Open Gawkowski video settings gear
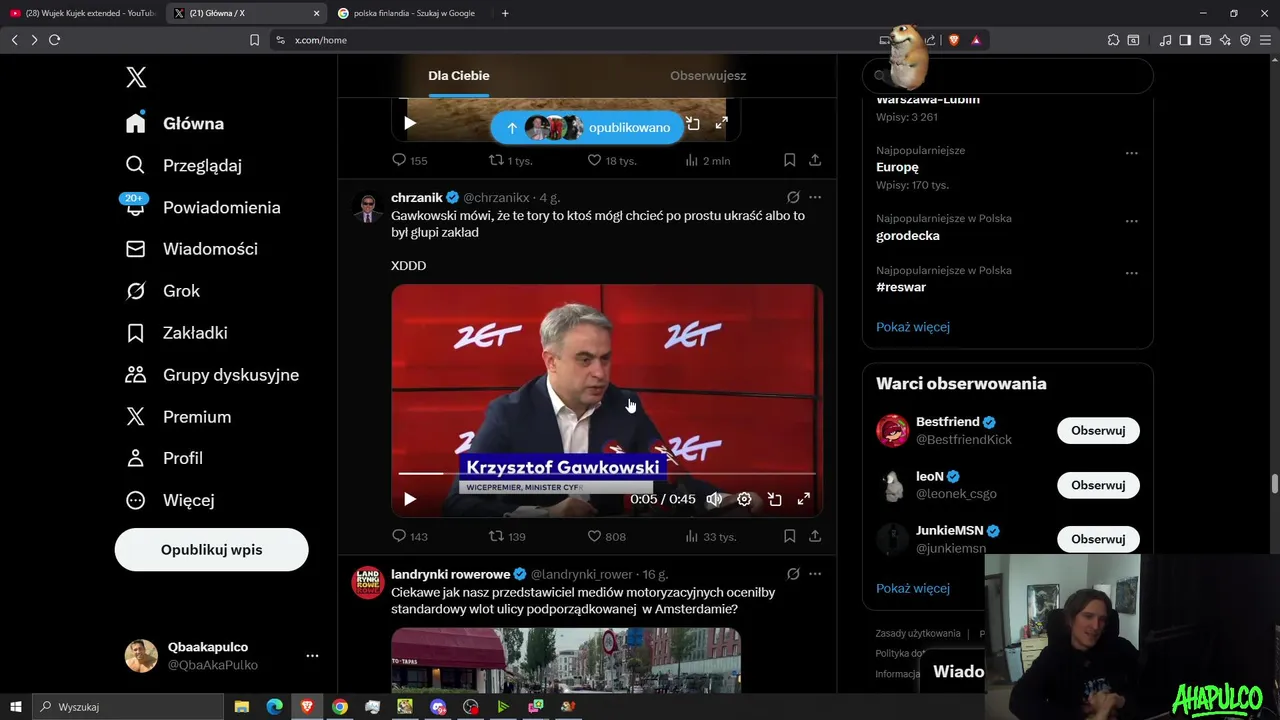Image resolution: width=1280 pixels, height=720 pixels. pyautogui.click(x=744, y=499)
